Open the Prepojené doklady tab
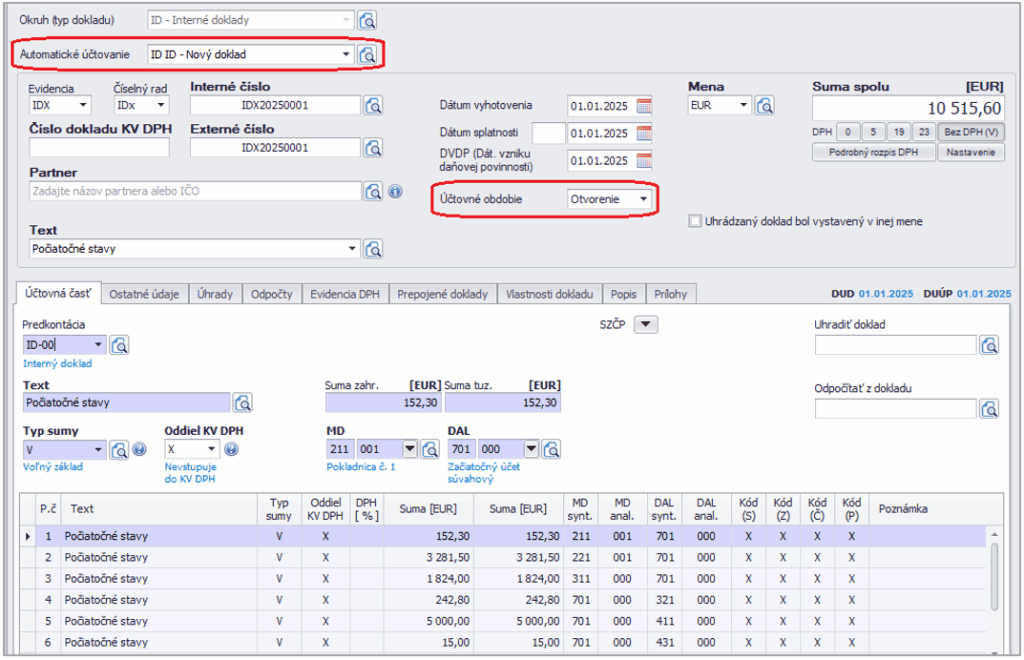 [x=442, y=294]
